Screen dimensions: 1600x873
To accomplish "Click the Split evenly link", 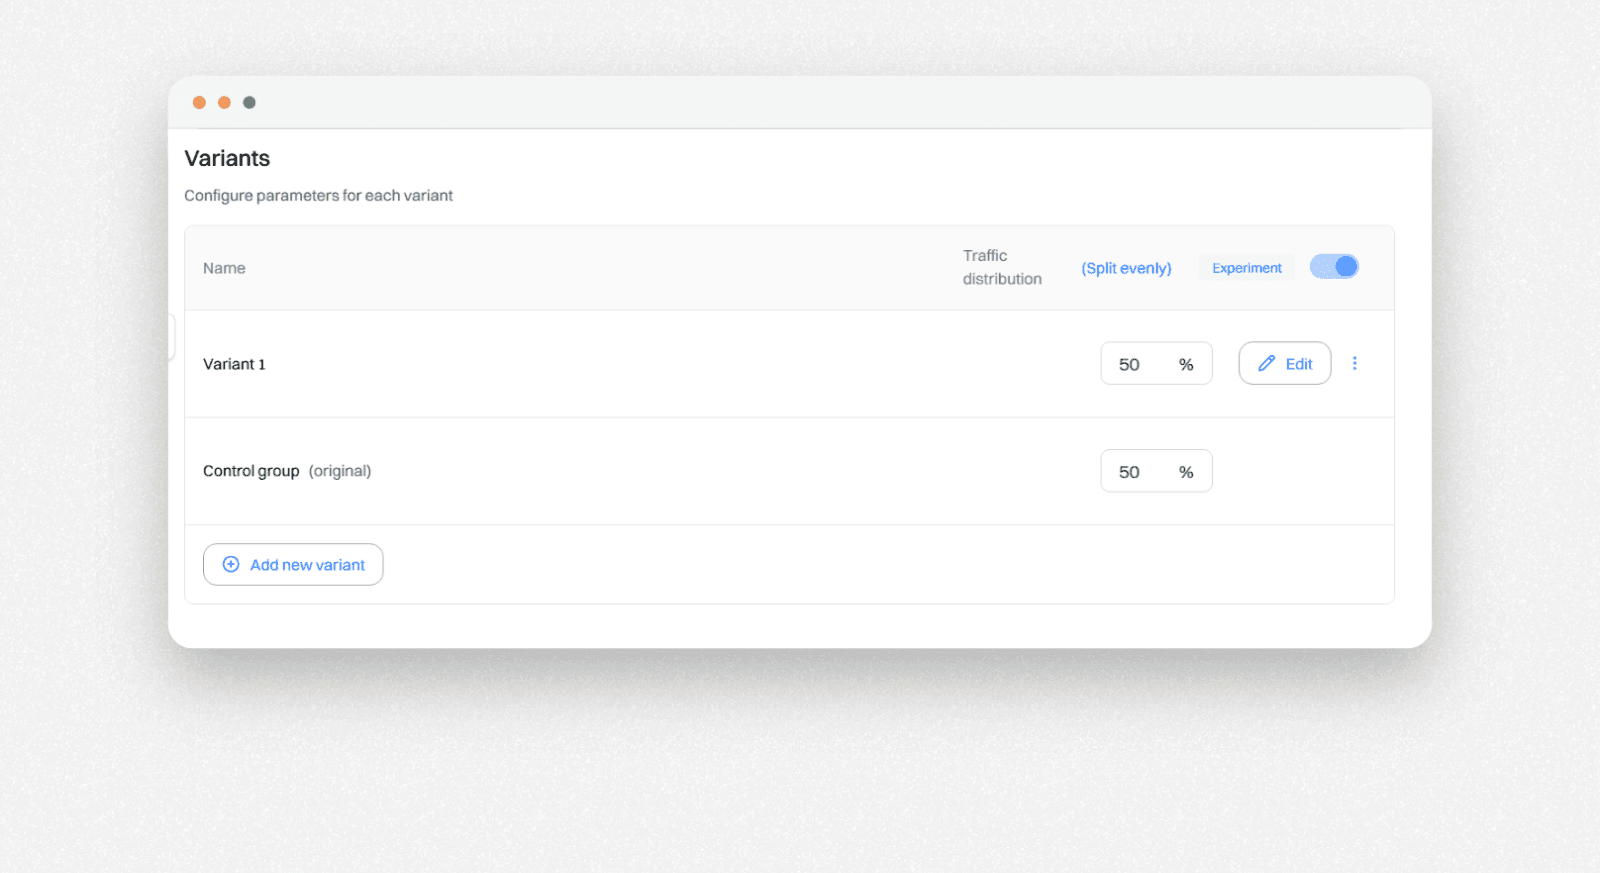I will pos(1126,268).
